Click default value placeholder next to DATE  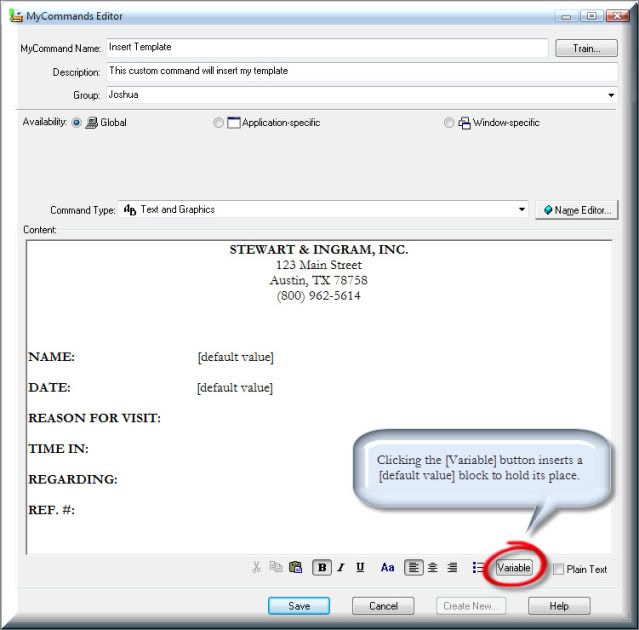[x=235, y=388]
